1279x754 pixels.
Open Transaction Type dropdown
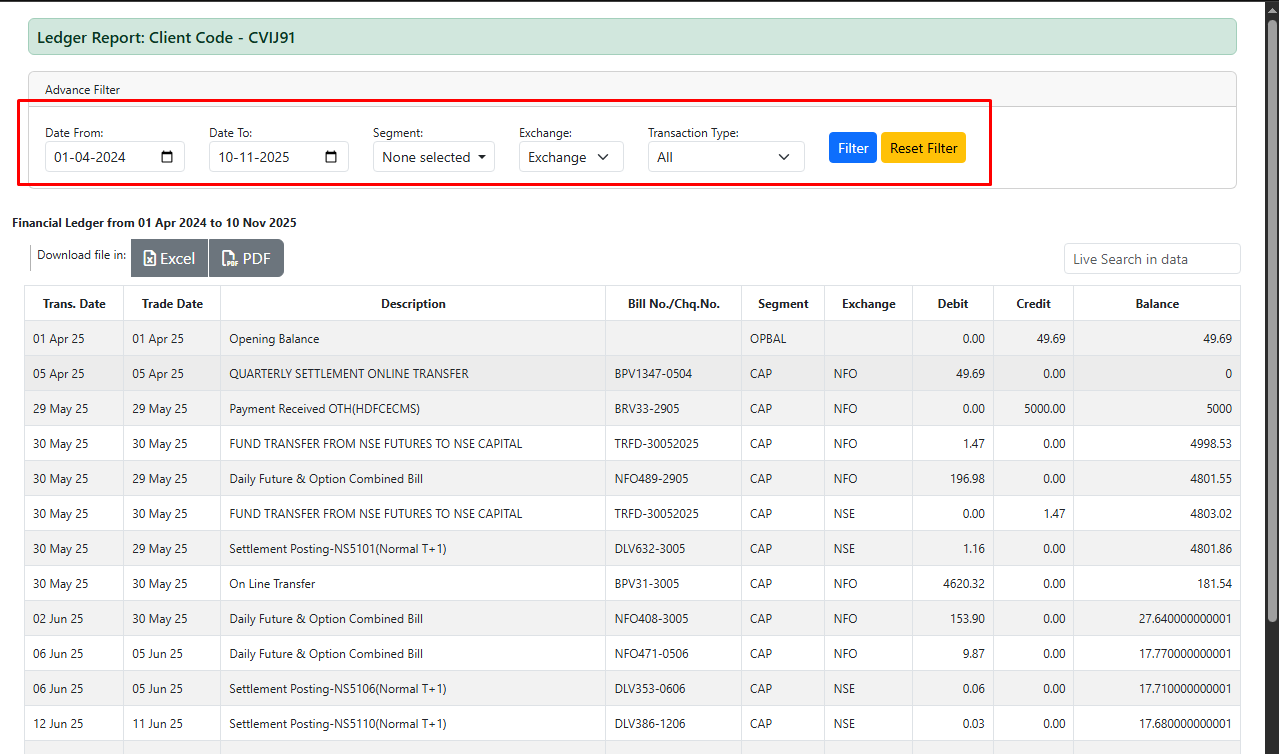pyautogui.click(x=725, y=157)
